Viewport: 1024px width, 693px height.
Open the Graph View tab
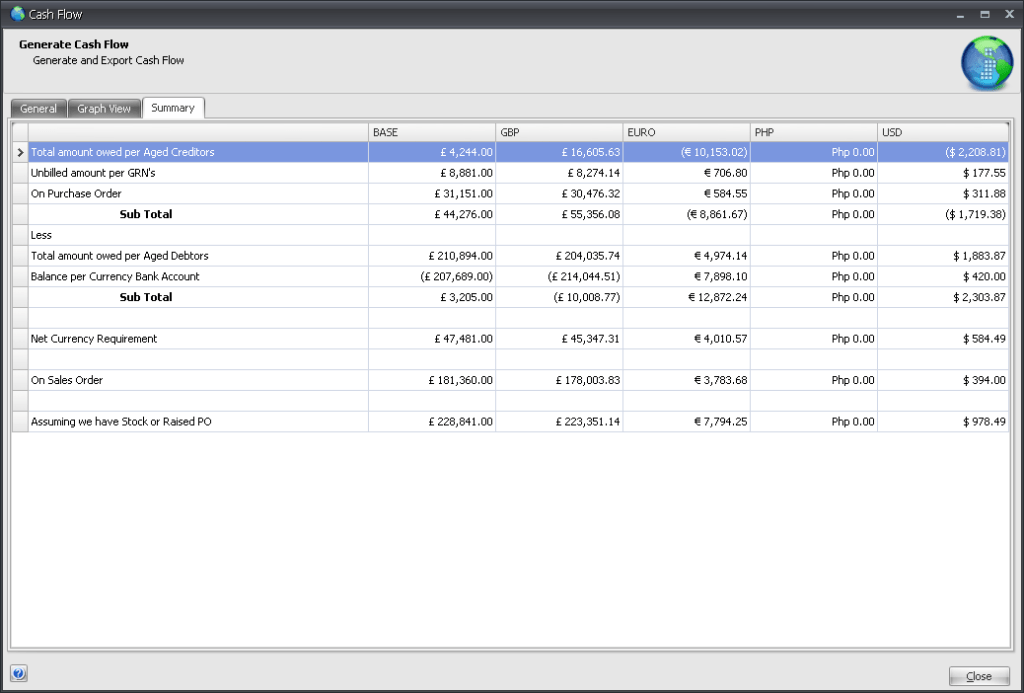[x=104, y=108]
